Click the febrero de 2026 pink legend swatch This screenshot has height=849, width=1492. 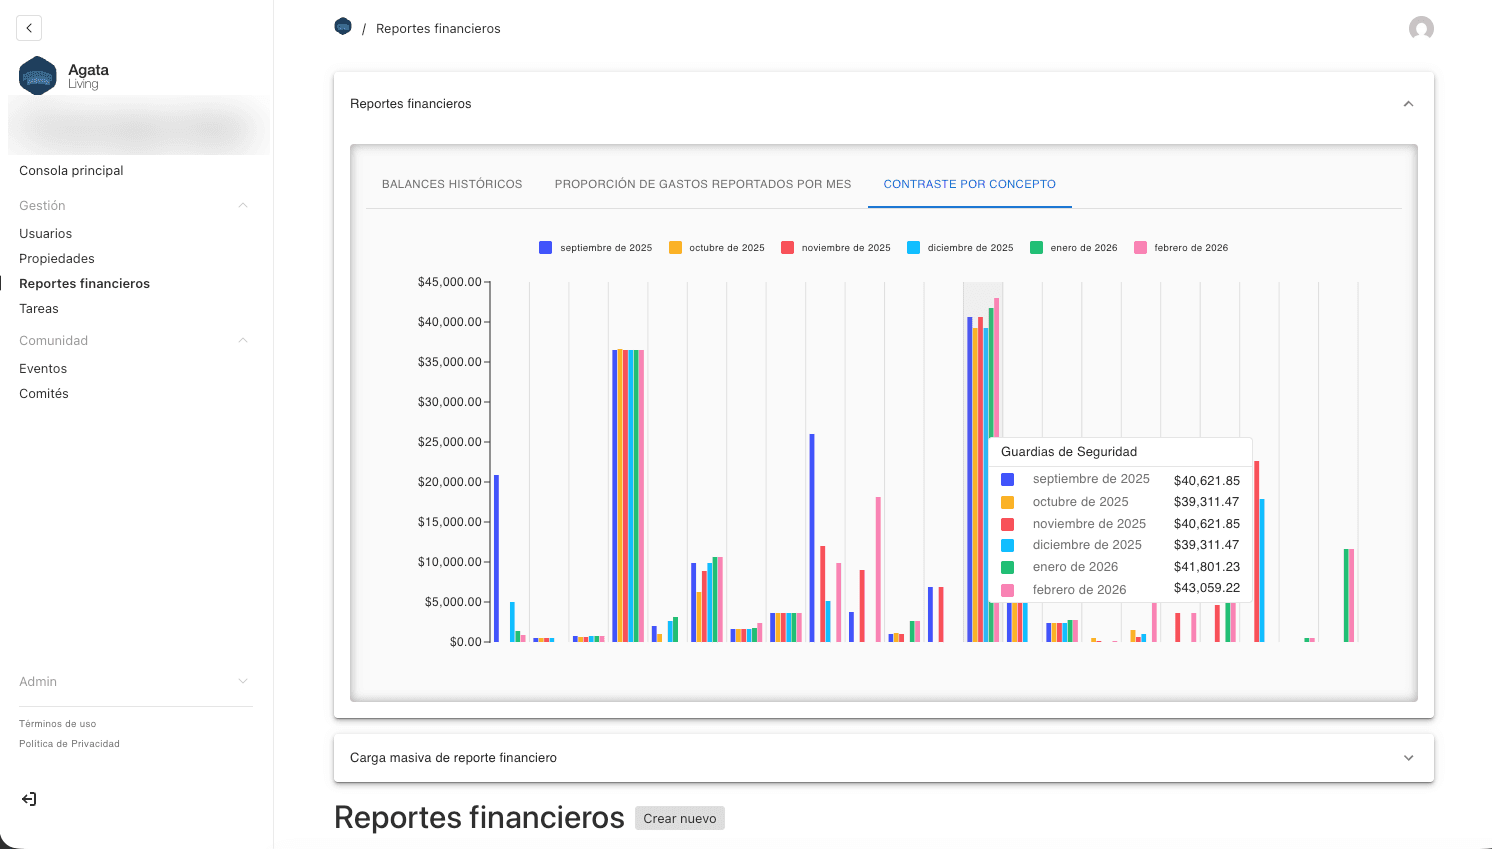click(1140, 247)
